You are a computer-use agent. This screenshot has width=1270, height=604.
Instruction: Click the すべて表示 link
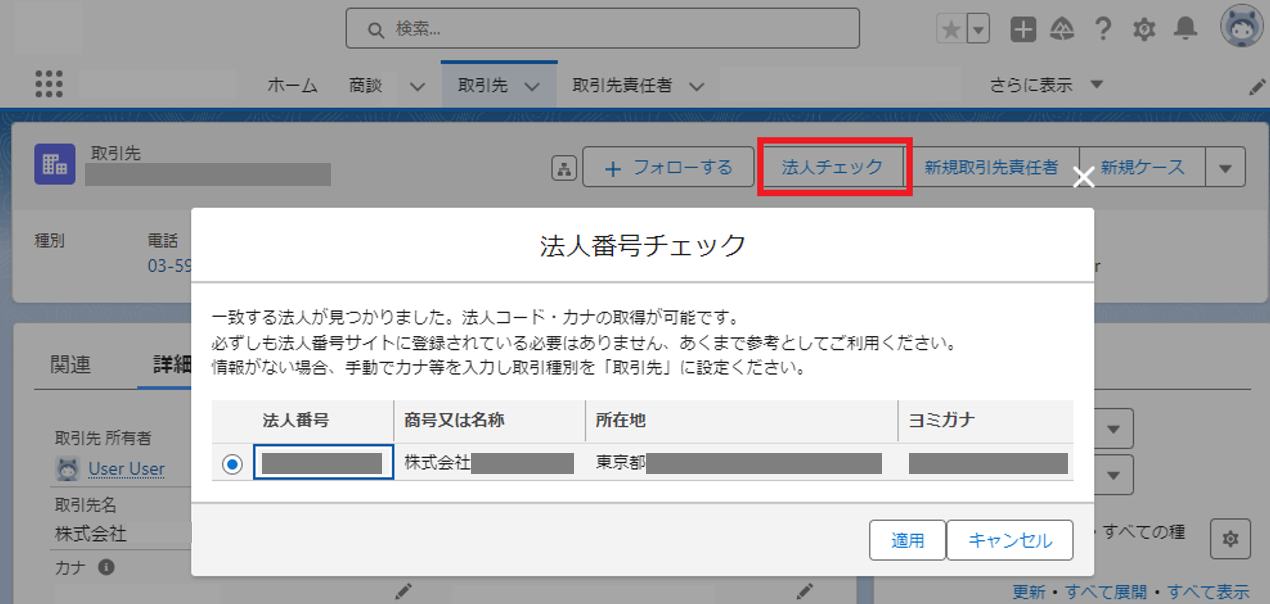[x=1208, y=591]
